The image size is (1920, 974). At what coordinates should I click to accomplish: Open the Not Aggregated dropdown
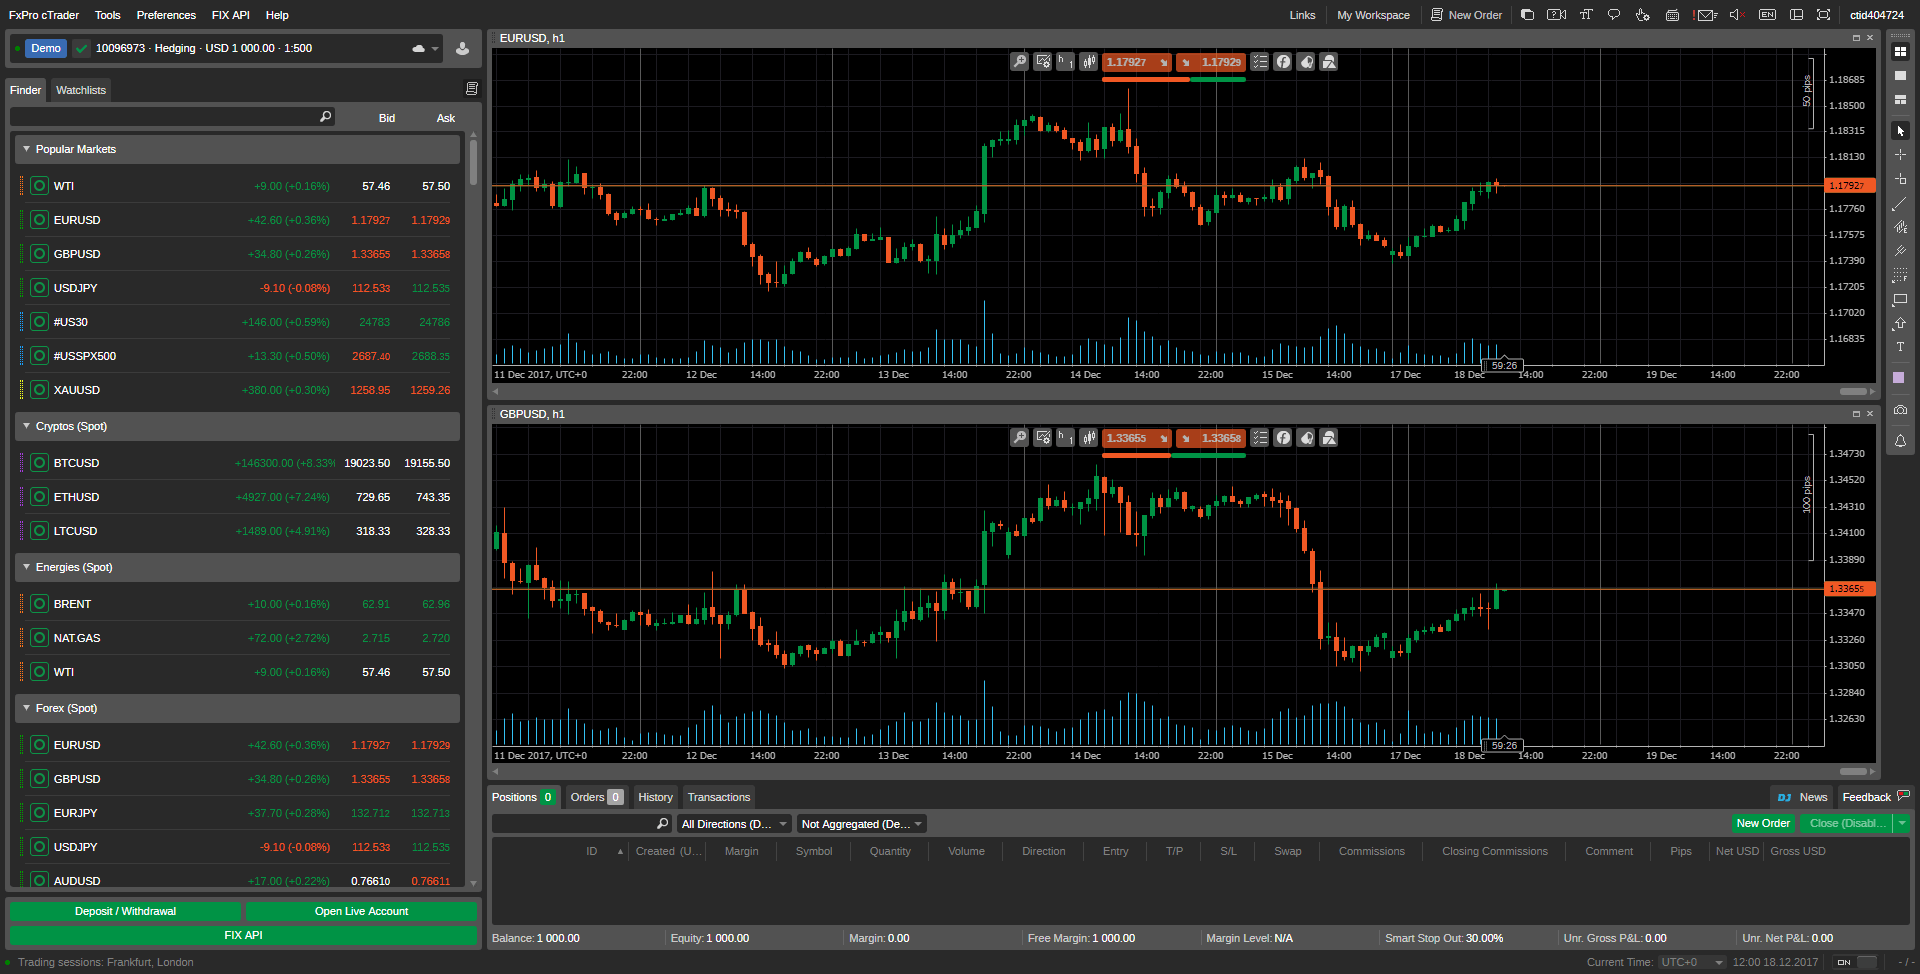point(862,824)
